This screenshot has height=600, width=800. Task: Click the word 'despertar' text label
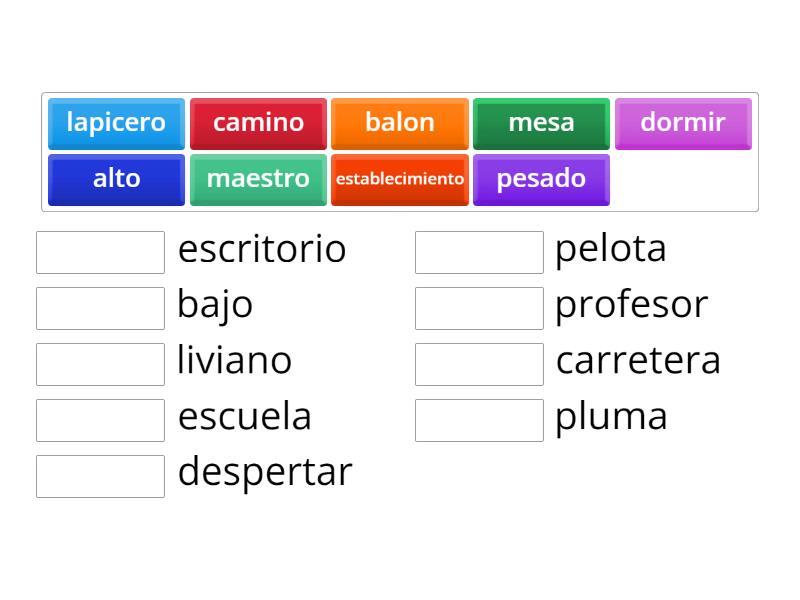pos(264,471)
